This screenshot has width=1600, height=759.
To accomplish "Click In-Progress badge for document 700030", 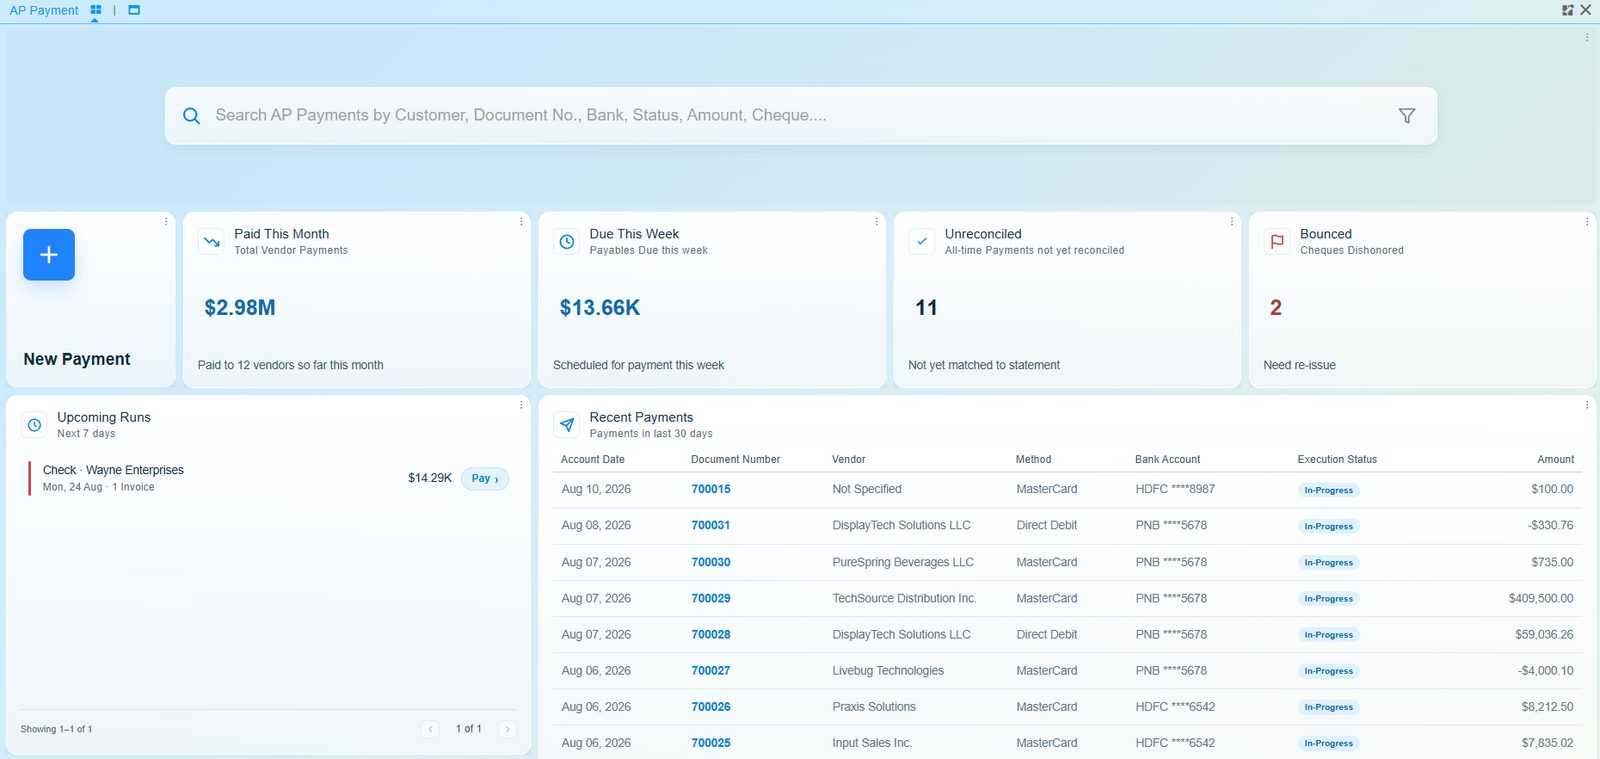I will (x=1328, y=563).
